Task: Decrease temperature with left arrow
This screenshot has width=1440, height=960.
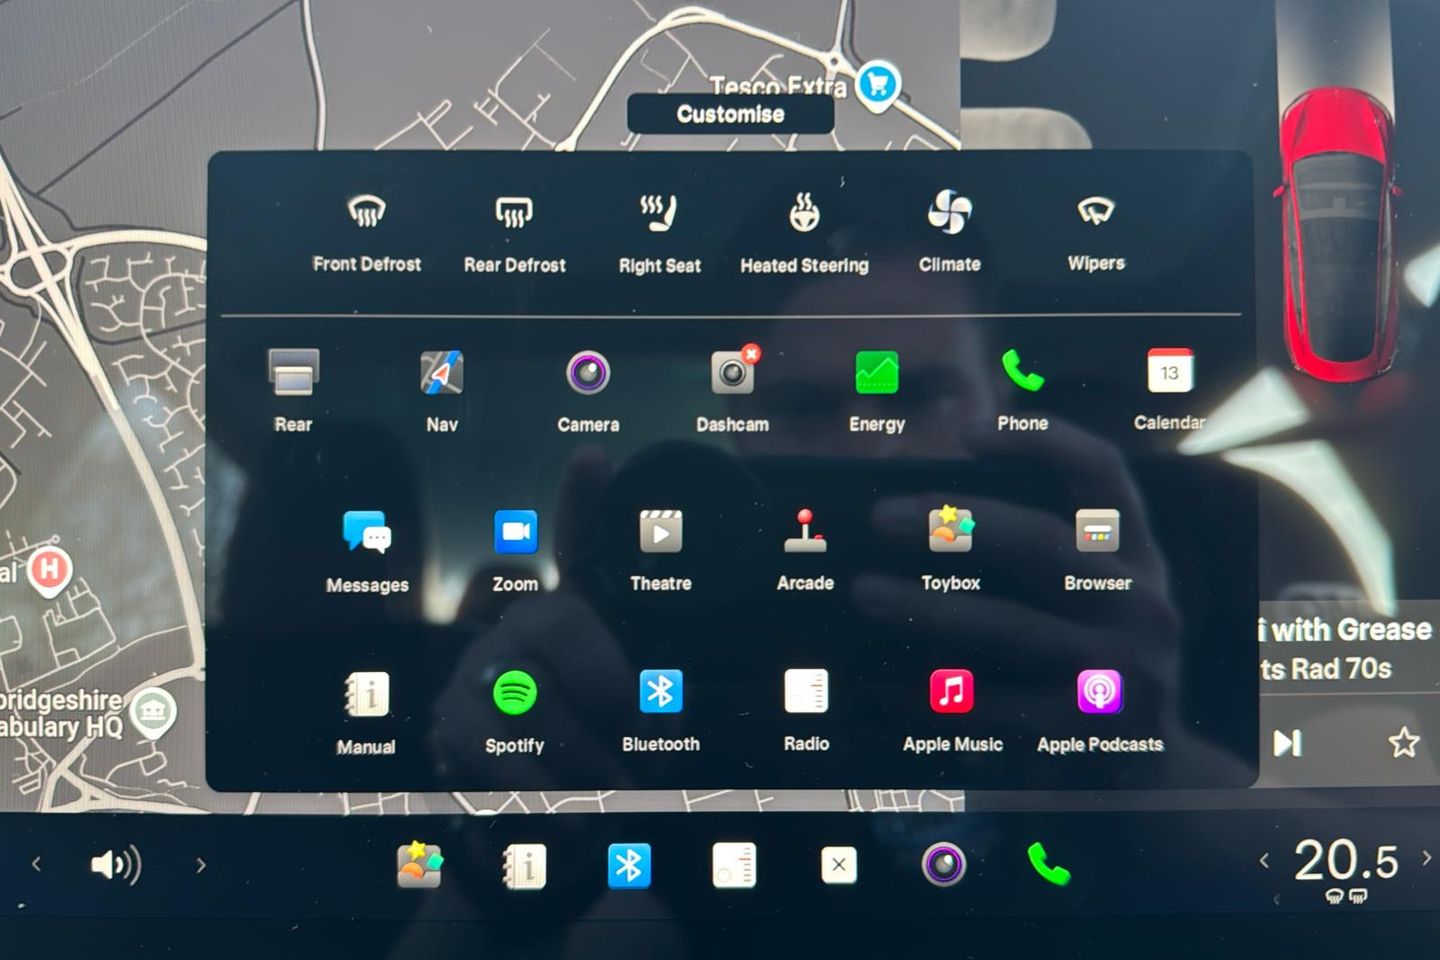Action: point(1264,860)
